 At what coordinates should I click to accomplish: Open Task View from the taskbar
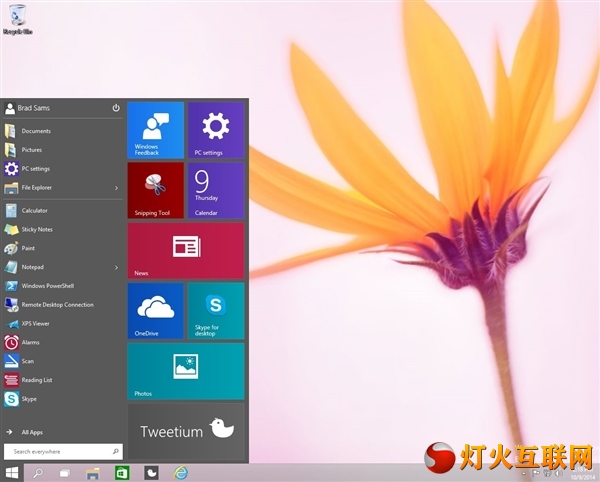[65, 473]
